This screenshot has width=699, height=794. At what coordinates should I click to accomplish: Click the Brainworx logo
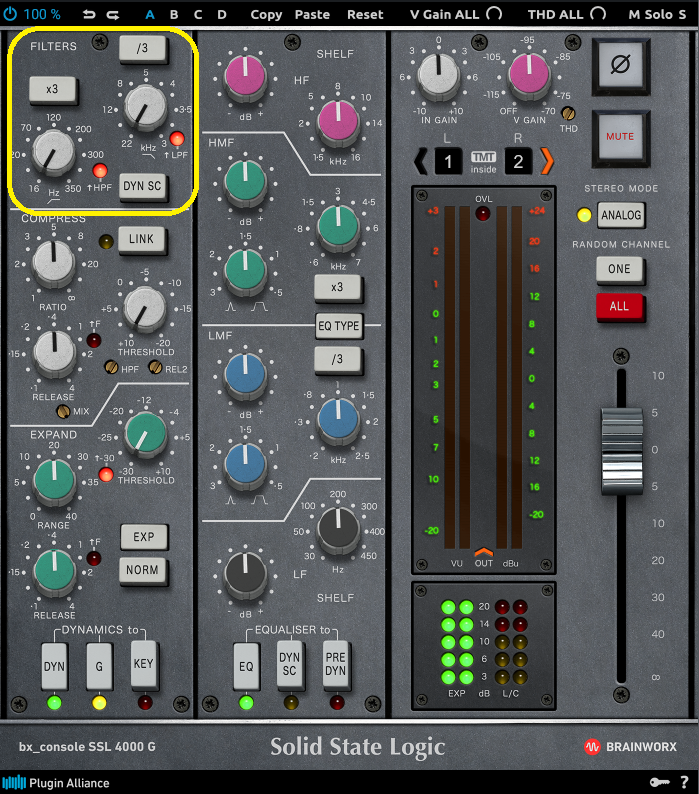631,747
